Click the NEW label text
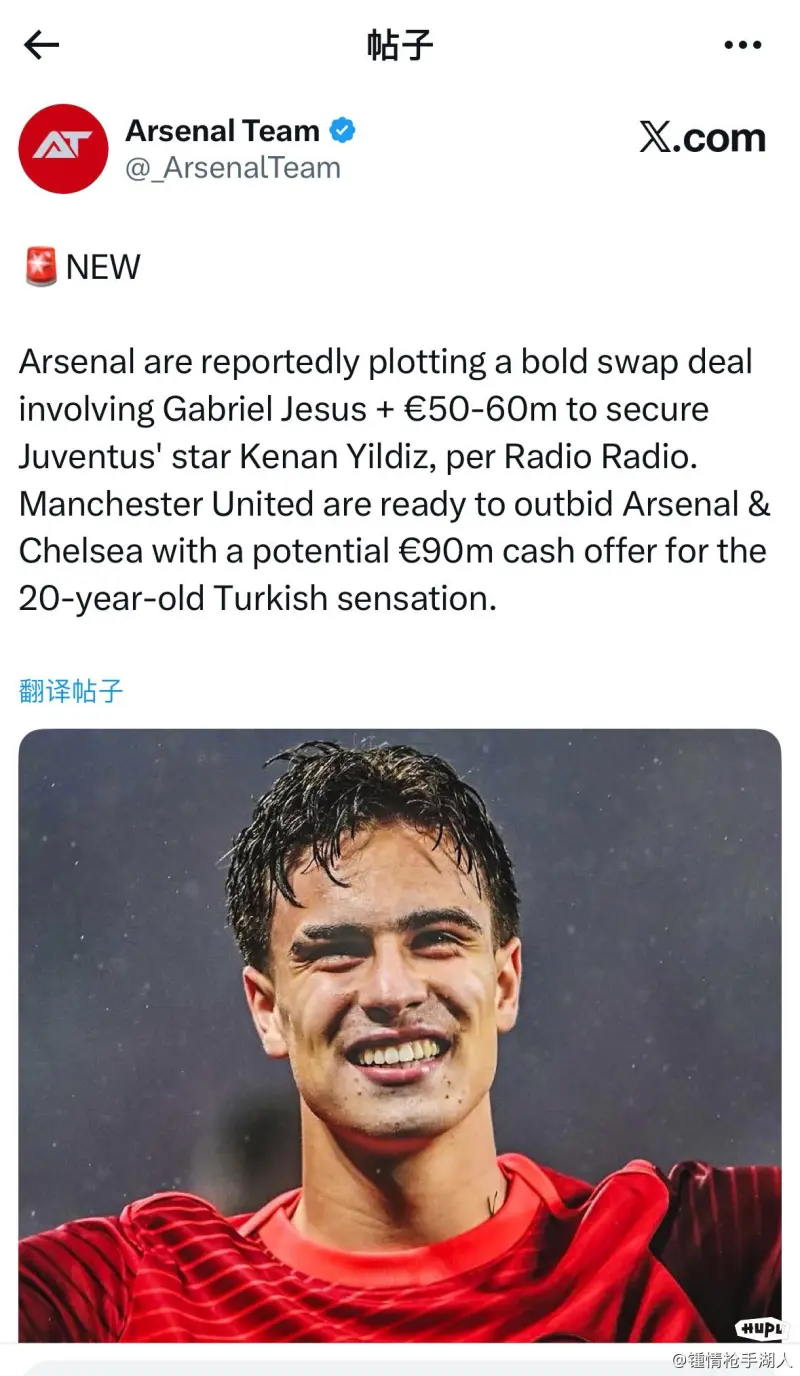 coord(103,267)
